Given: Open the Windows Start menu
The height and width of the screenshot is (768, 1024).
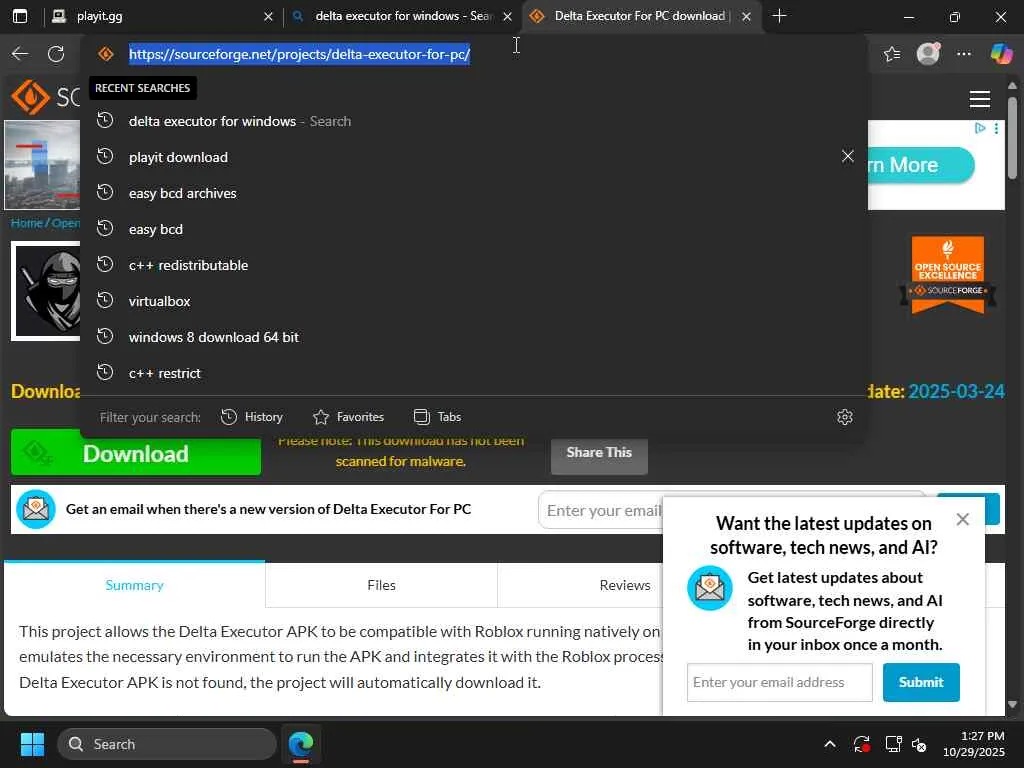Looking at the screenshot, I should [32, 744].
